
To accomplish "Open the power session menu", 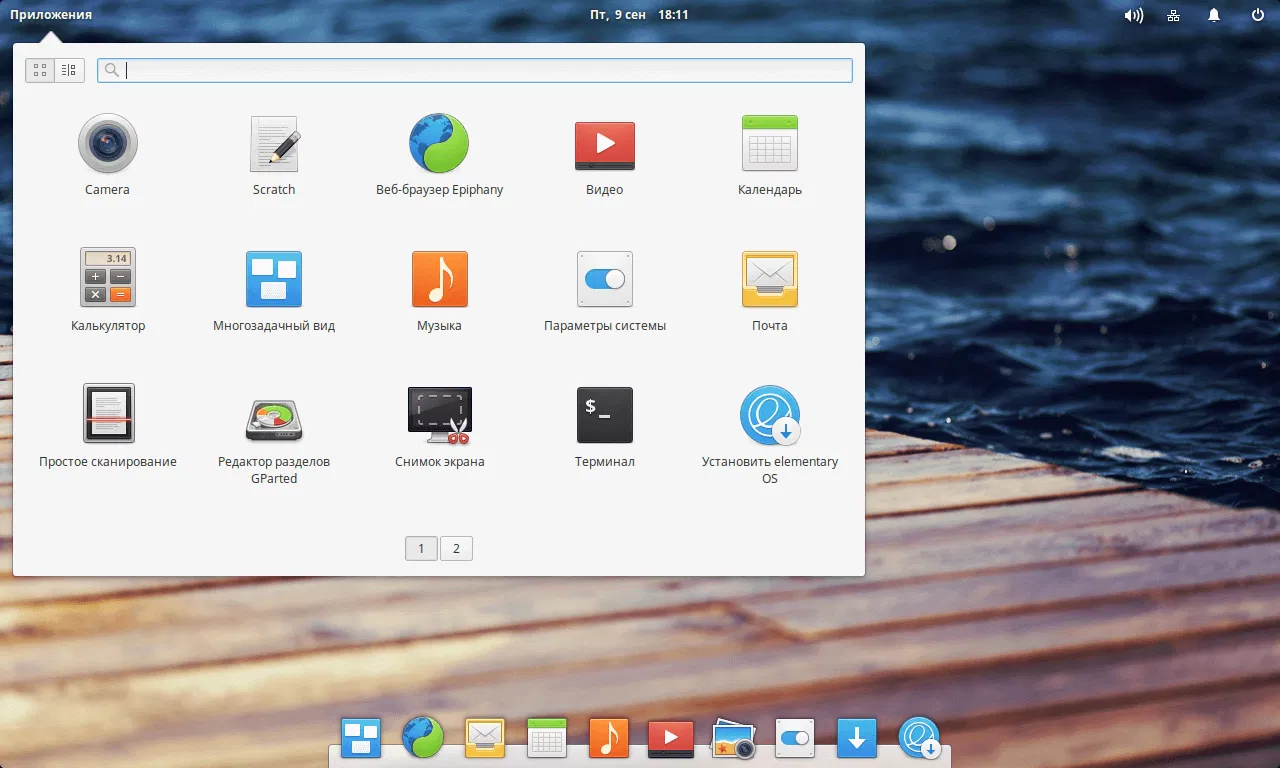I will click(x=1255, y=15).
